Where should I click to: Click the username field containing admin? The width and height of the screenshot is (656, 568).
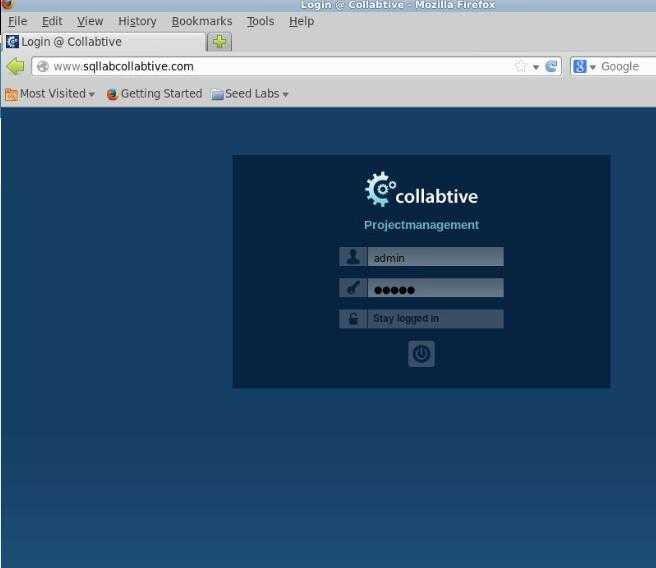[x=435, y=256]
